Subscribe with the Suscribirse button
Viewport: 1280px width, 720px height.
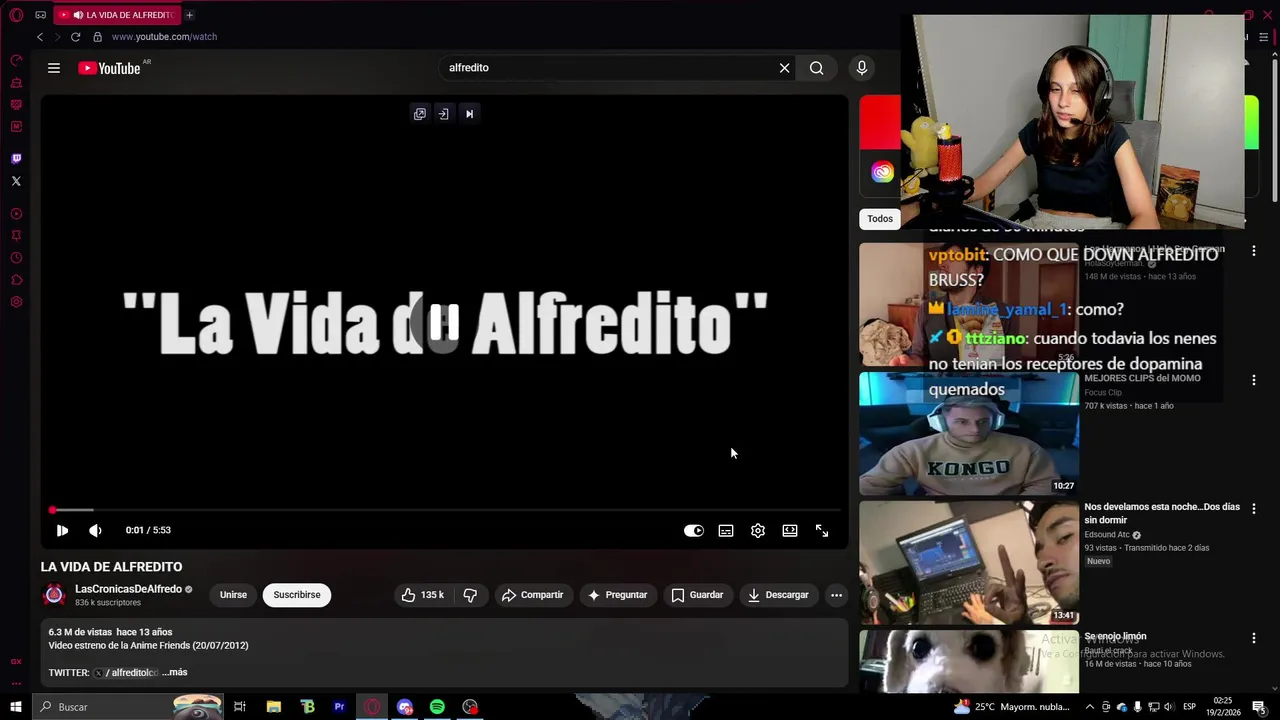click(297, 595)
